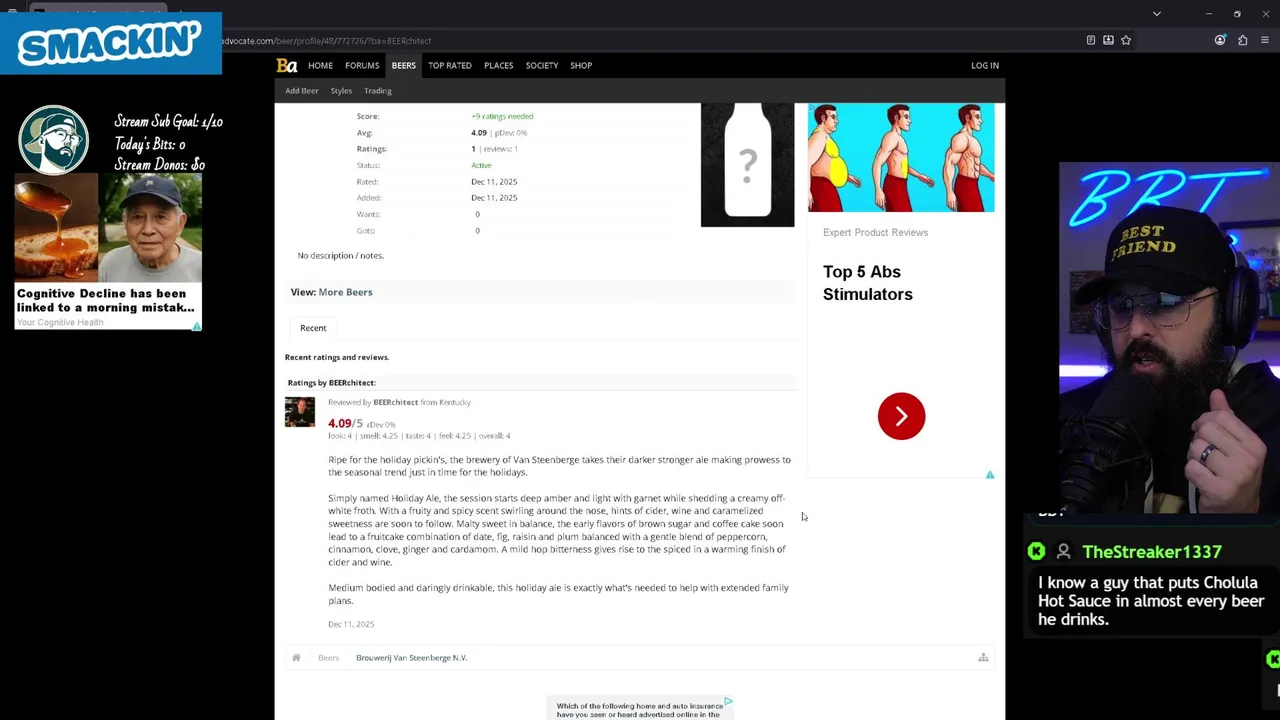
Task: Click the bearded man stream avatar logo
Action: [x=54, y=140]
